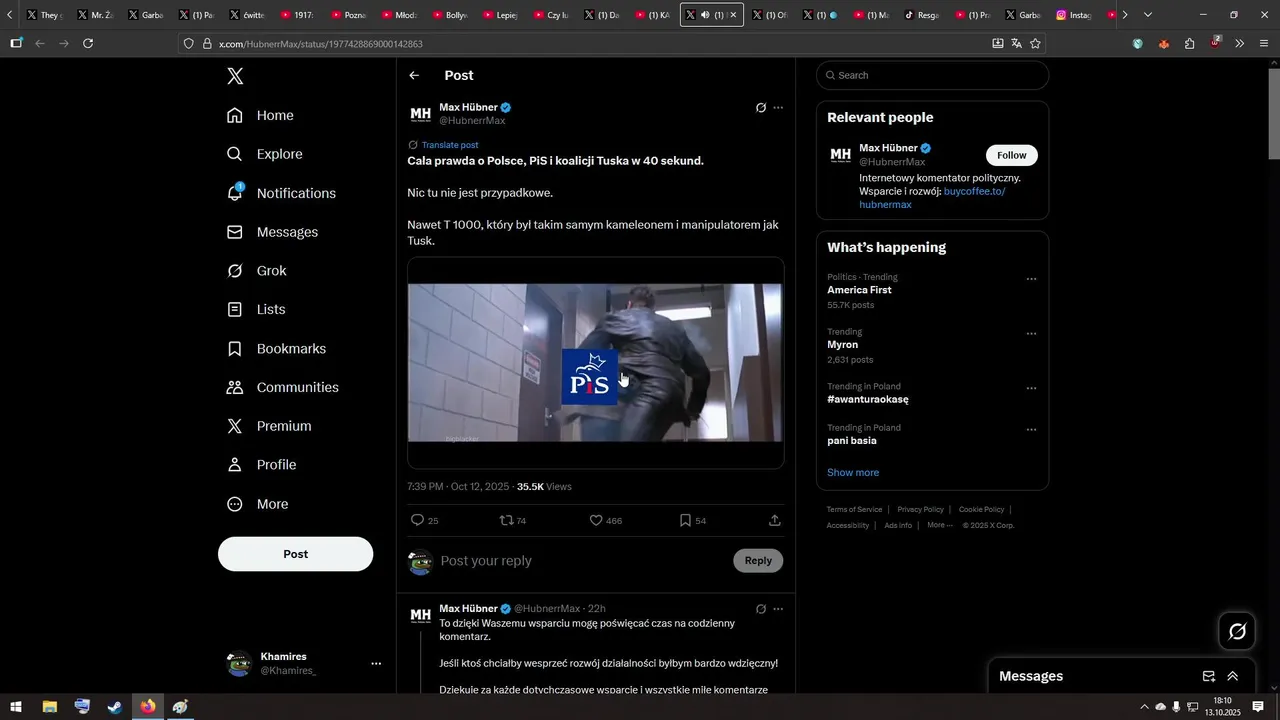Click Show more under What's happening
The image size is (1280, 720).
click(853, 473)
